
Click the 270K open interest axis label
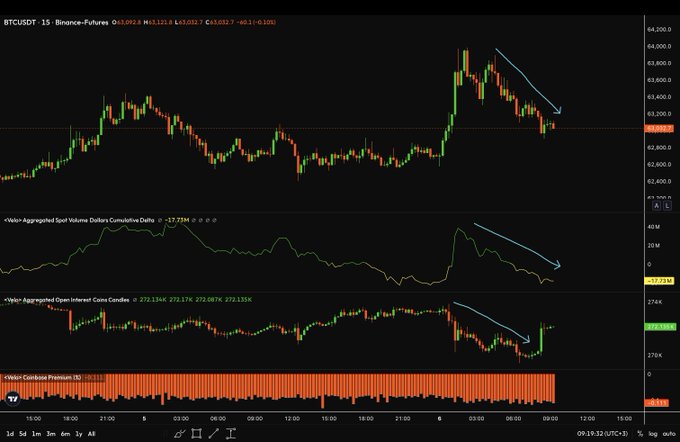655,355
